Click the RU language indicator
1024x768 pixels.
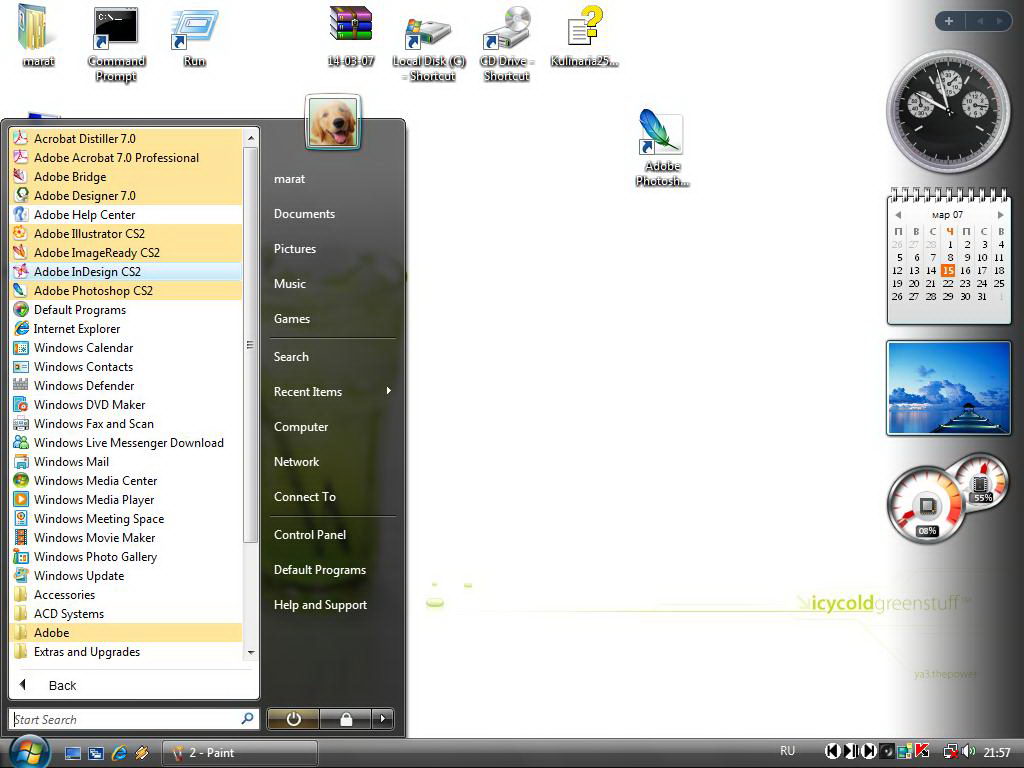click(x=788, y=751)
